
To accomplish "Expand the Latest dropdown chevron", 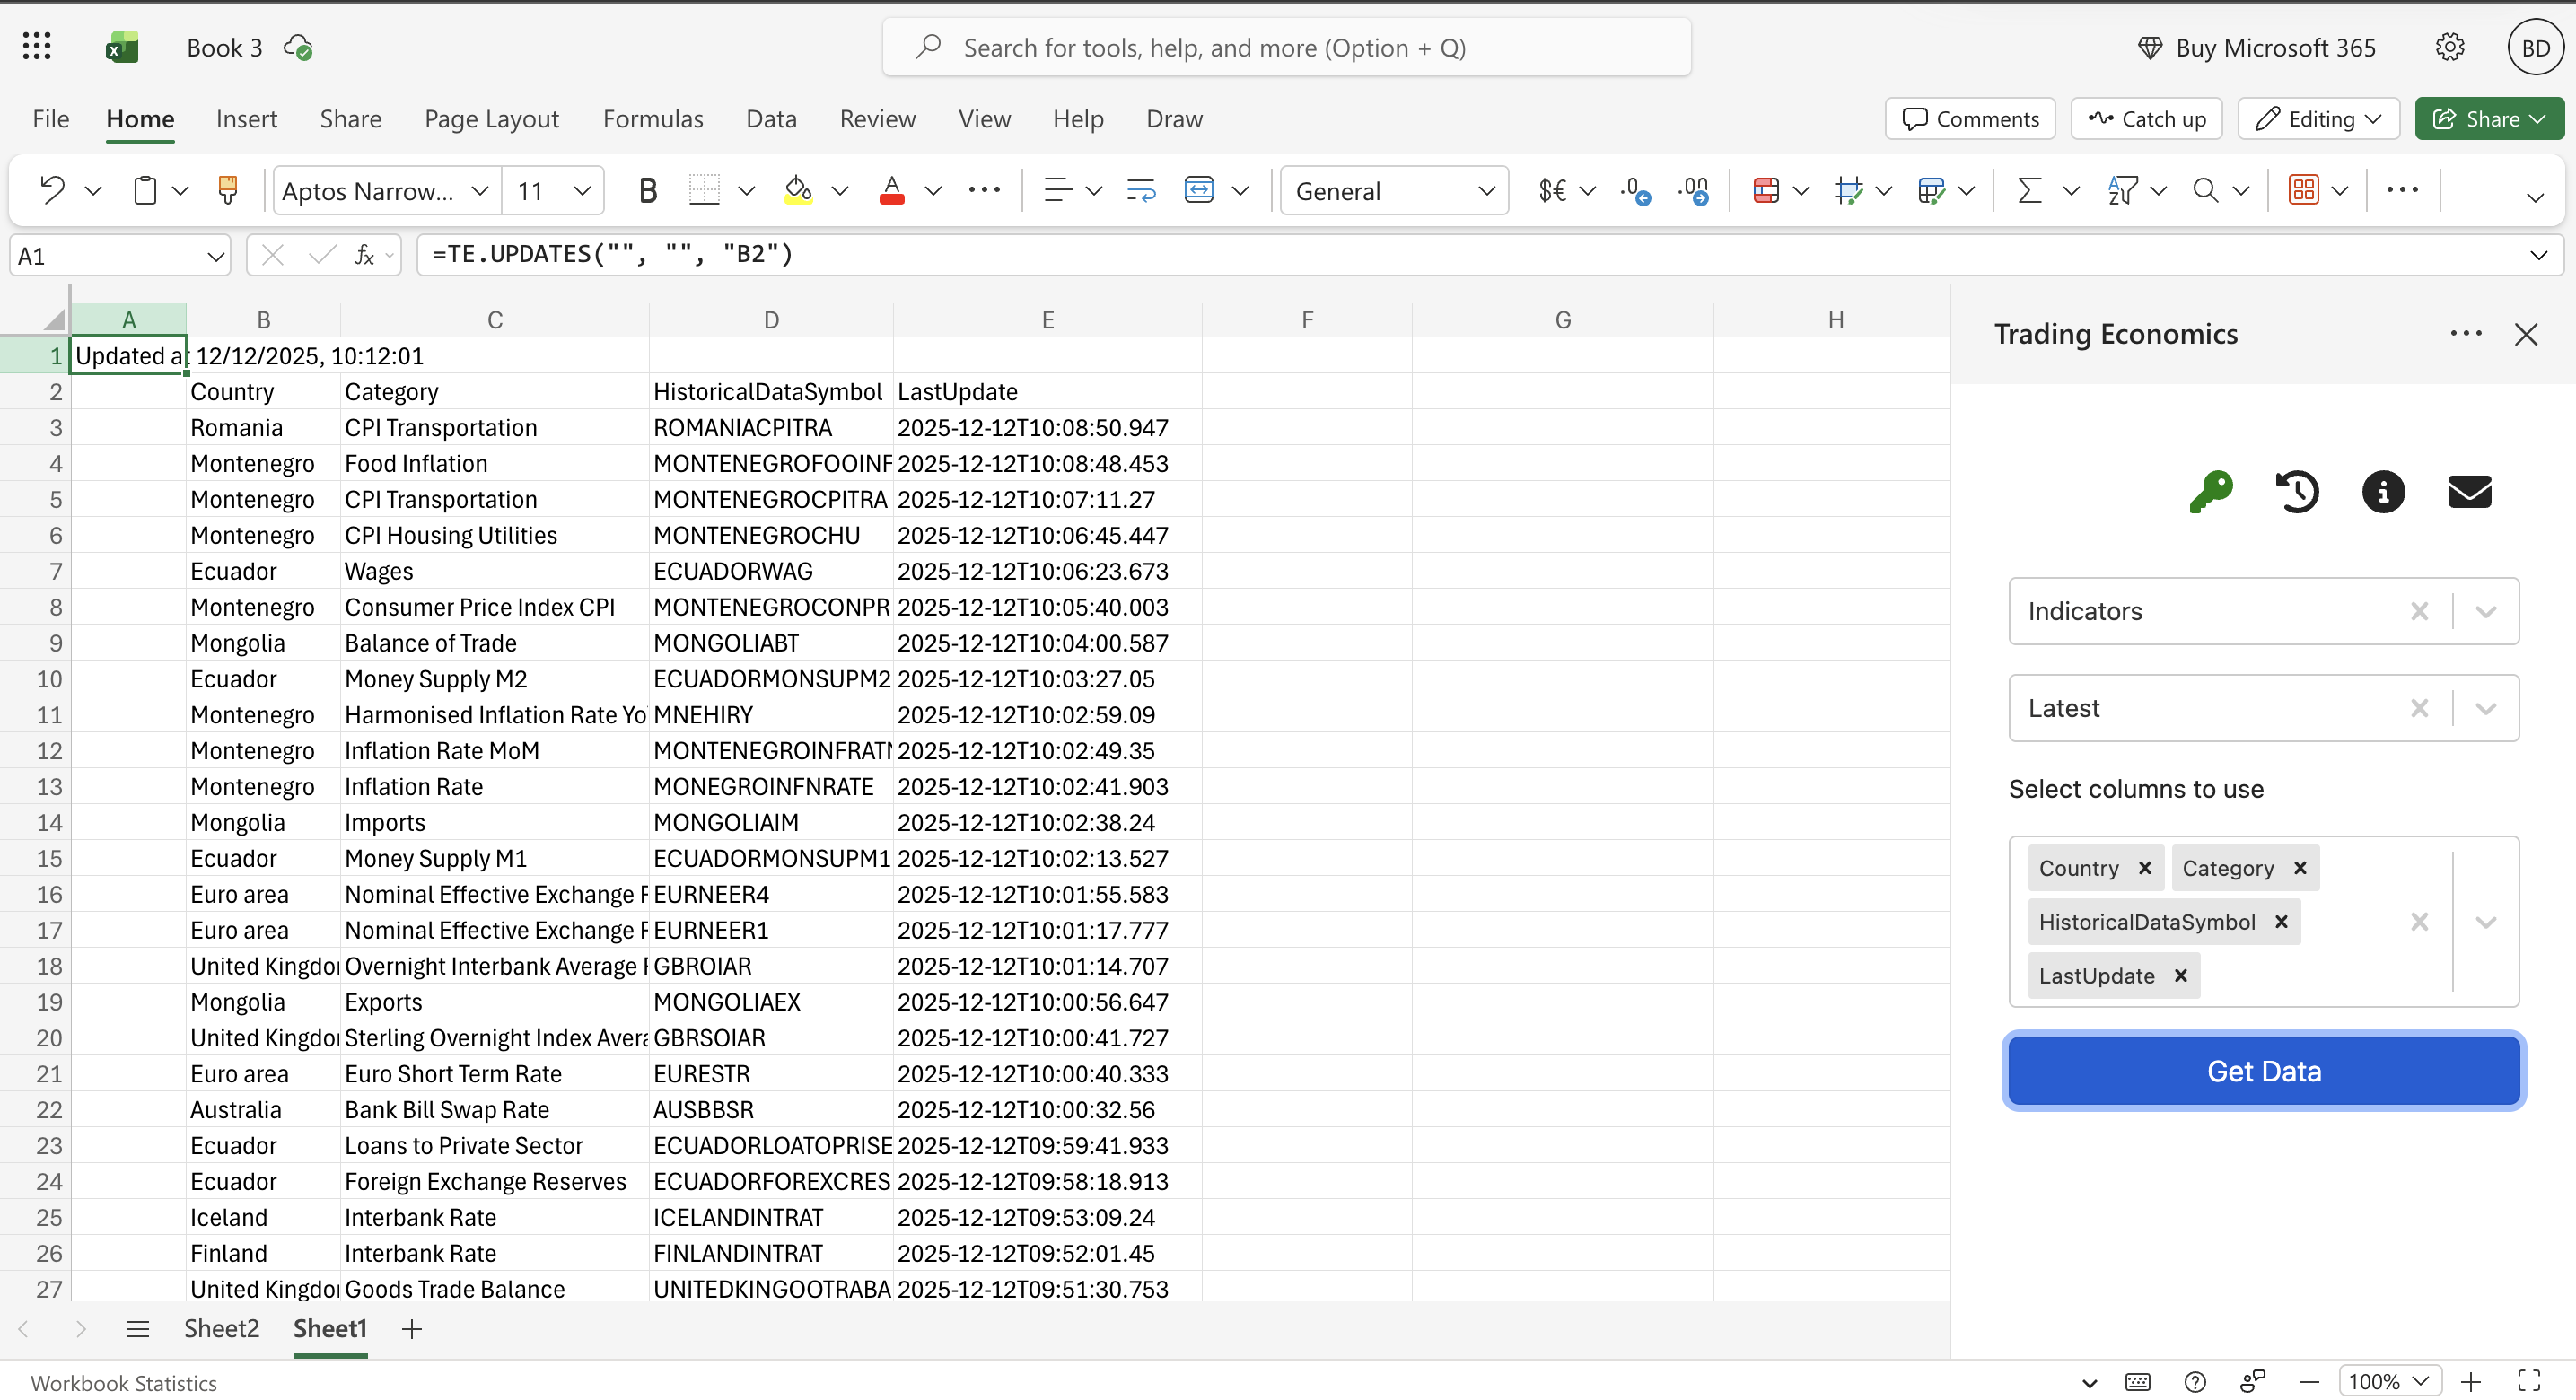I will (x=2486, y=708).
